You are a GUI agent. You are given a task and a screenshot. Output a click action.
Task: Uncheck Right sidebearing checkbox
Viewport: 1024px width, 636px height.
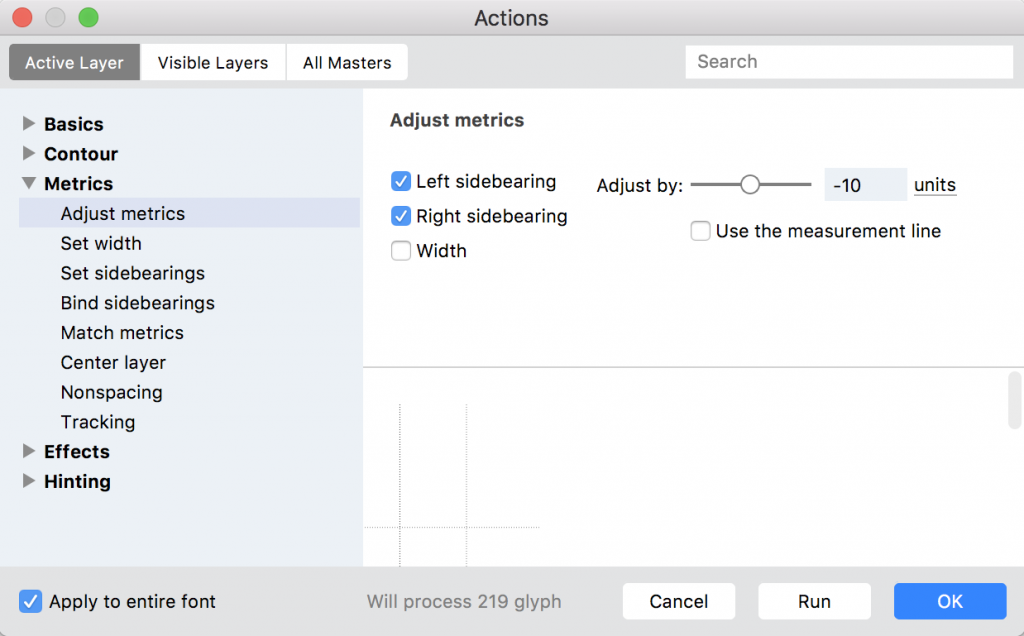click(x=401, y=216)
